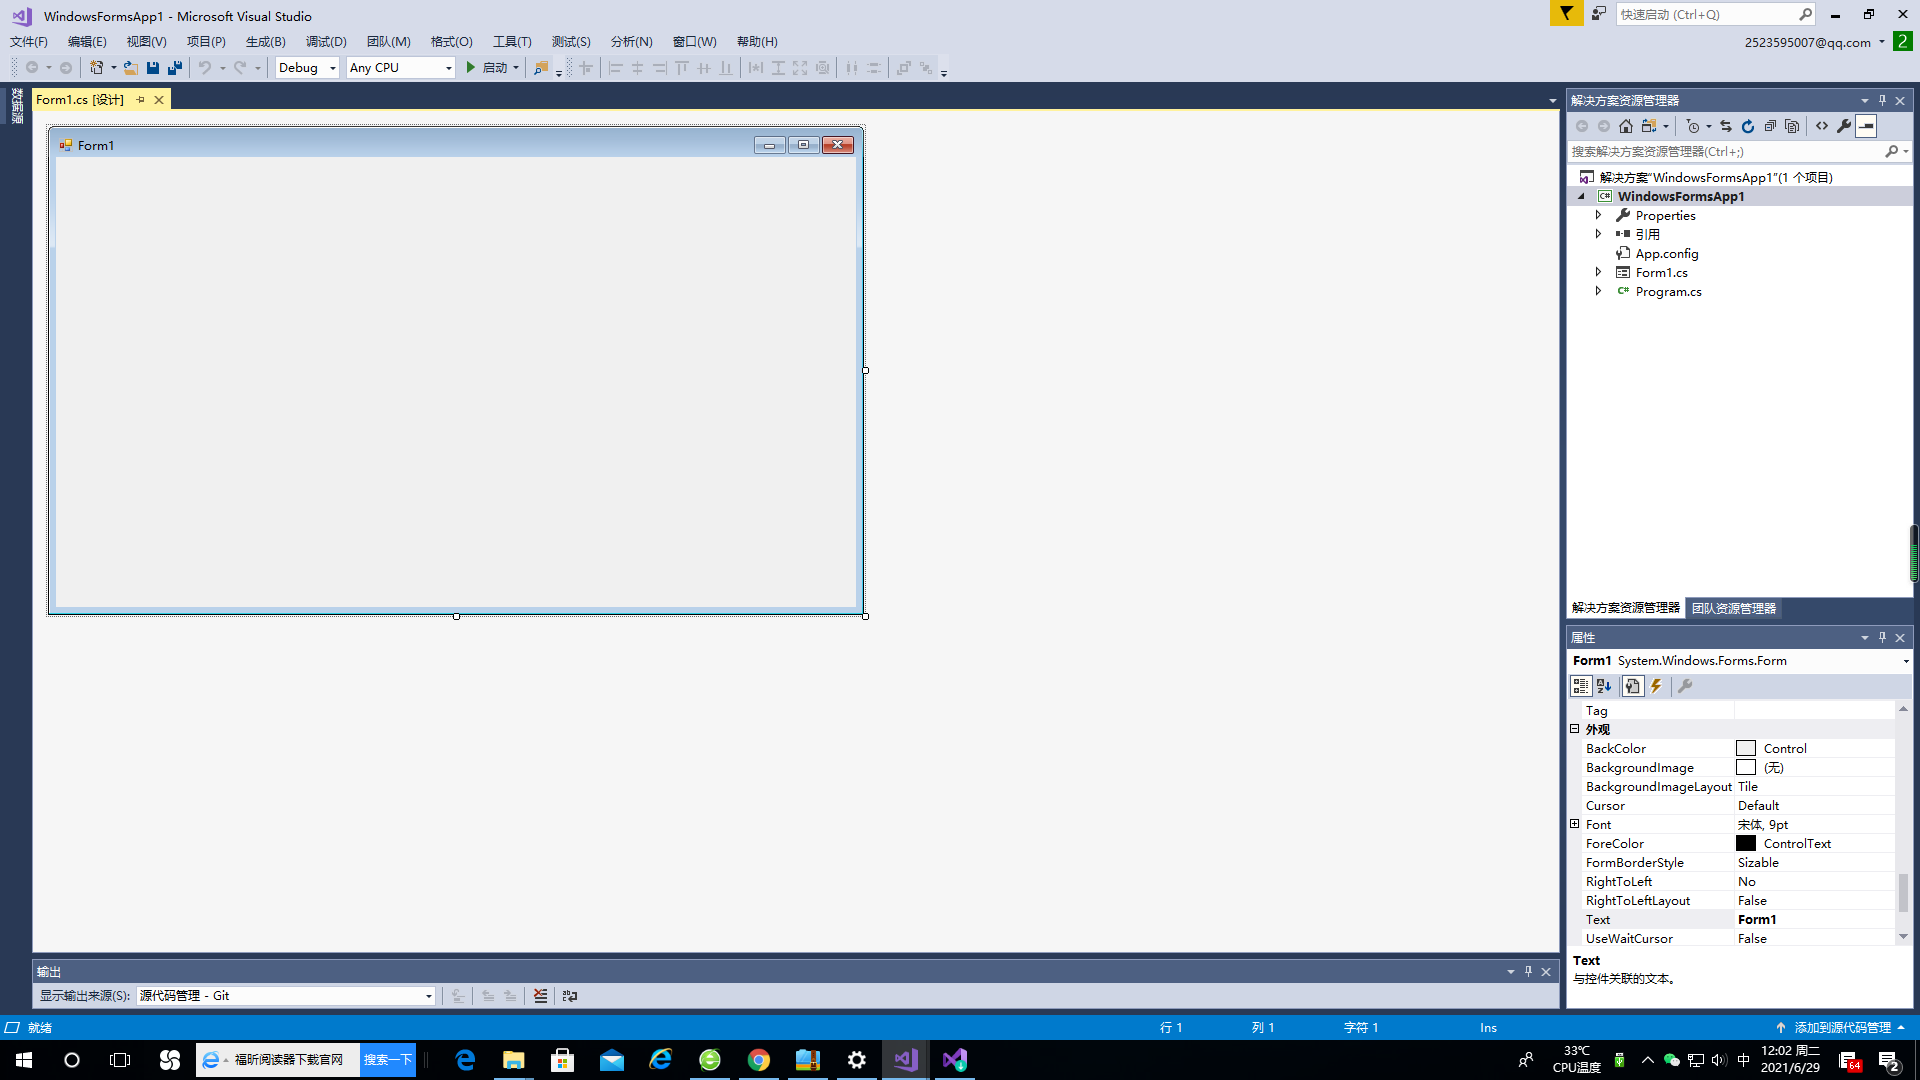
Task: Toggle UseWaitCursor property value
Action: [1800, 938]
